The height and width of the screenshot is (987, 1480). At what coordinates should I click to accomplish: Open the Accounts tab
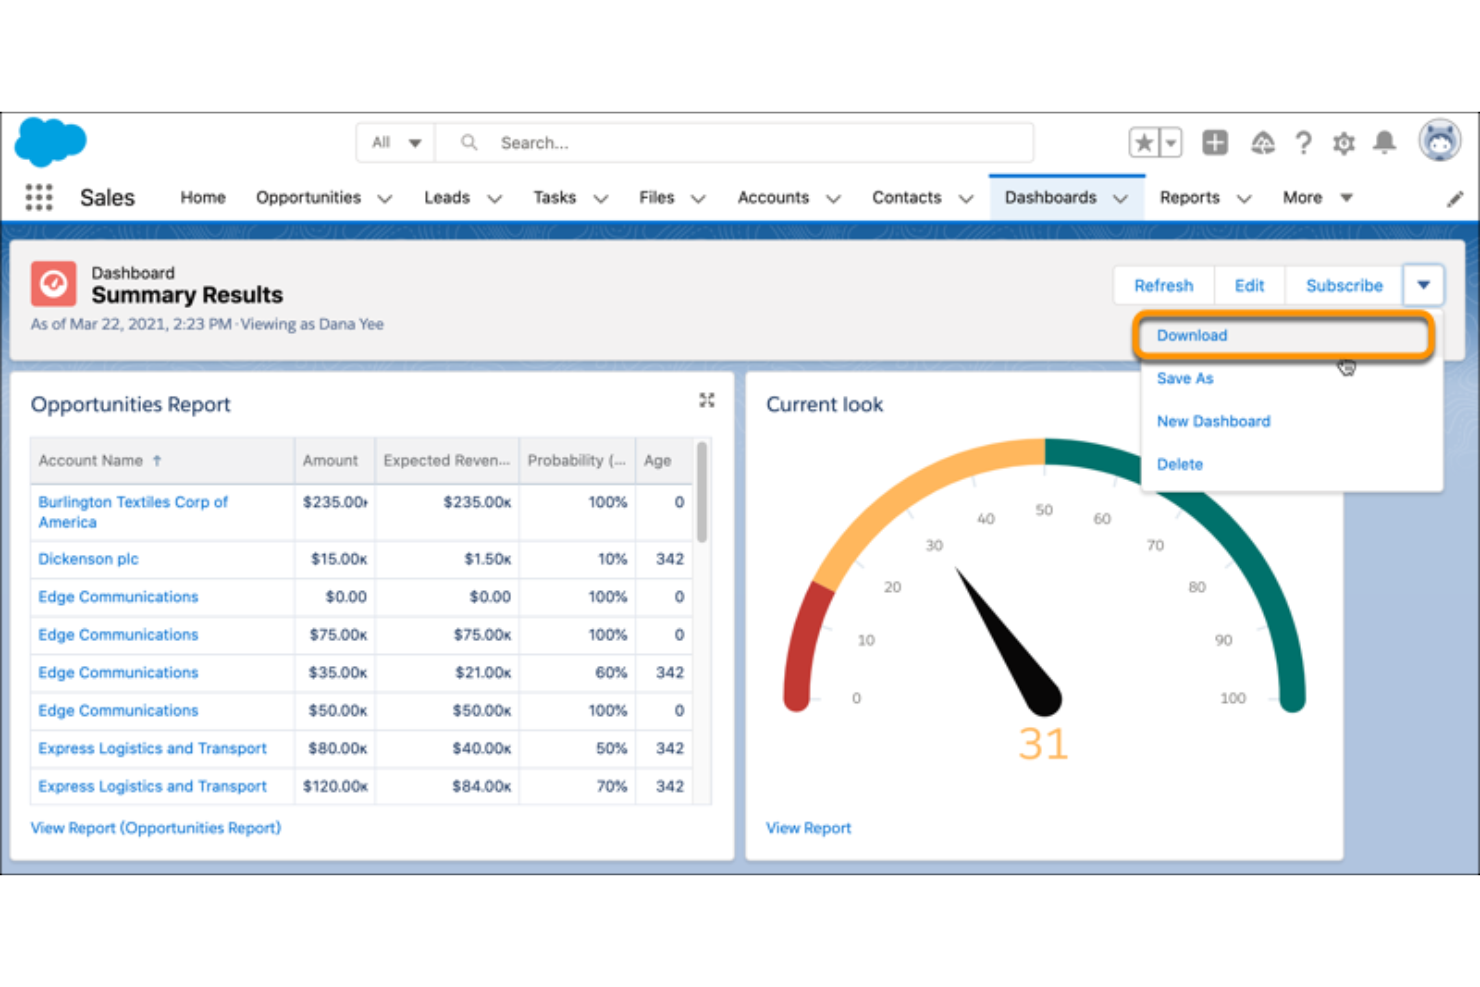773,197
